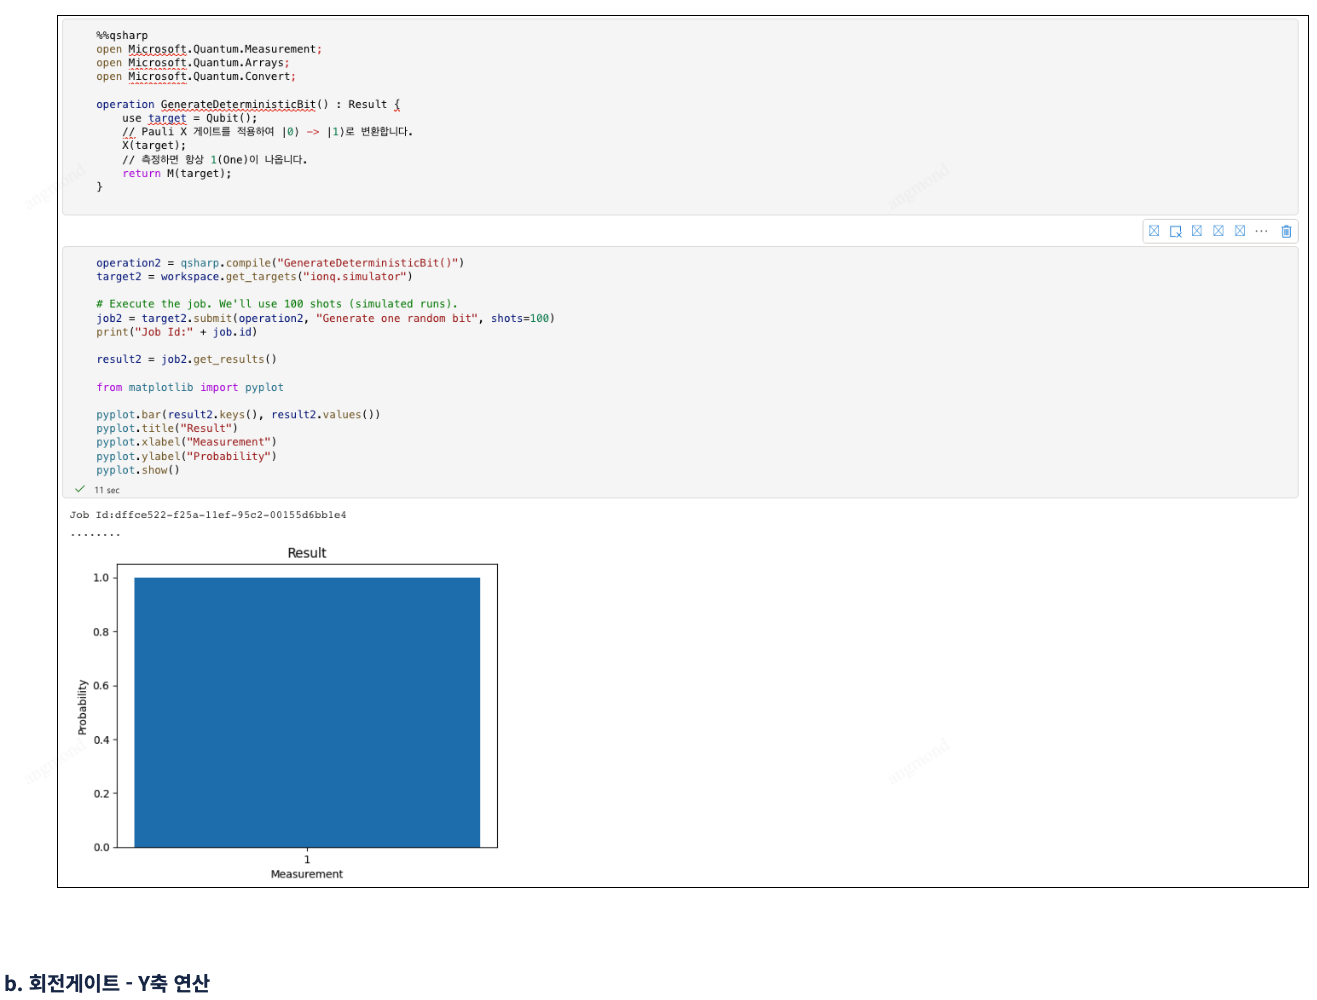
Task: Click the 'result2 = job2.get_results()' line
Action: (x=187, y=359)
